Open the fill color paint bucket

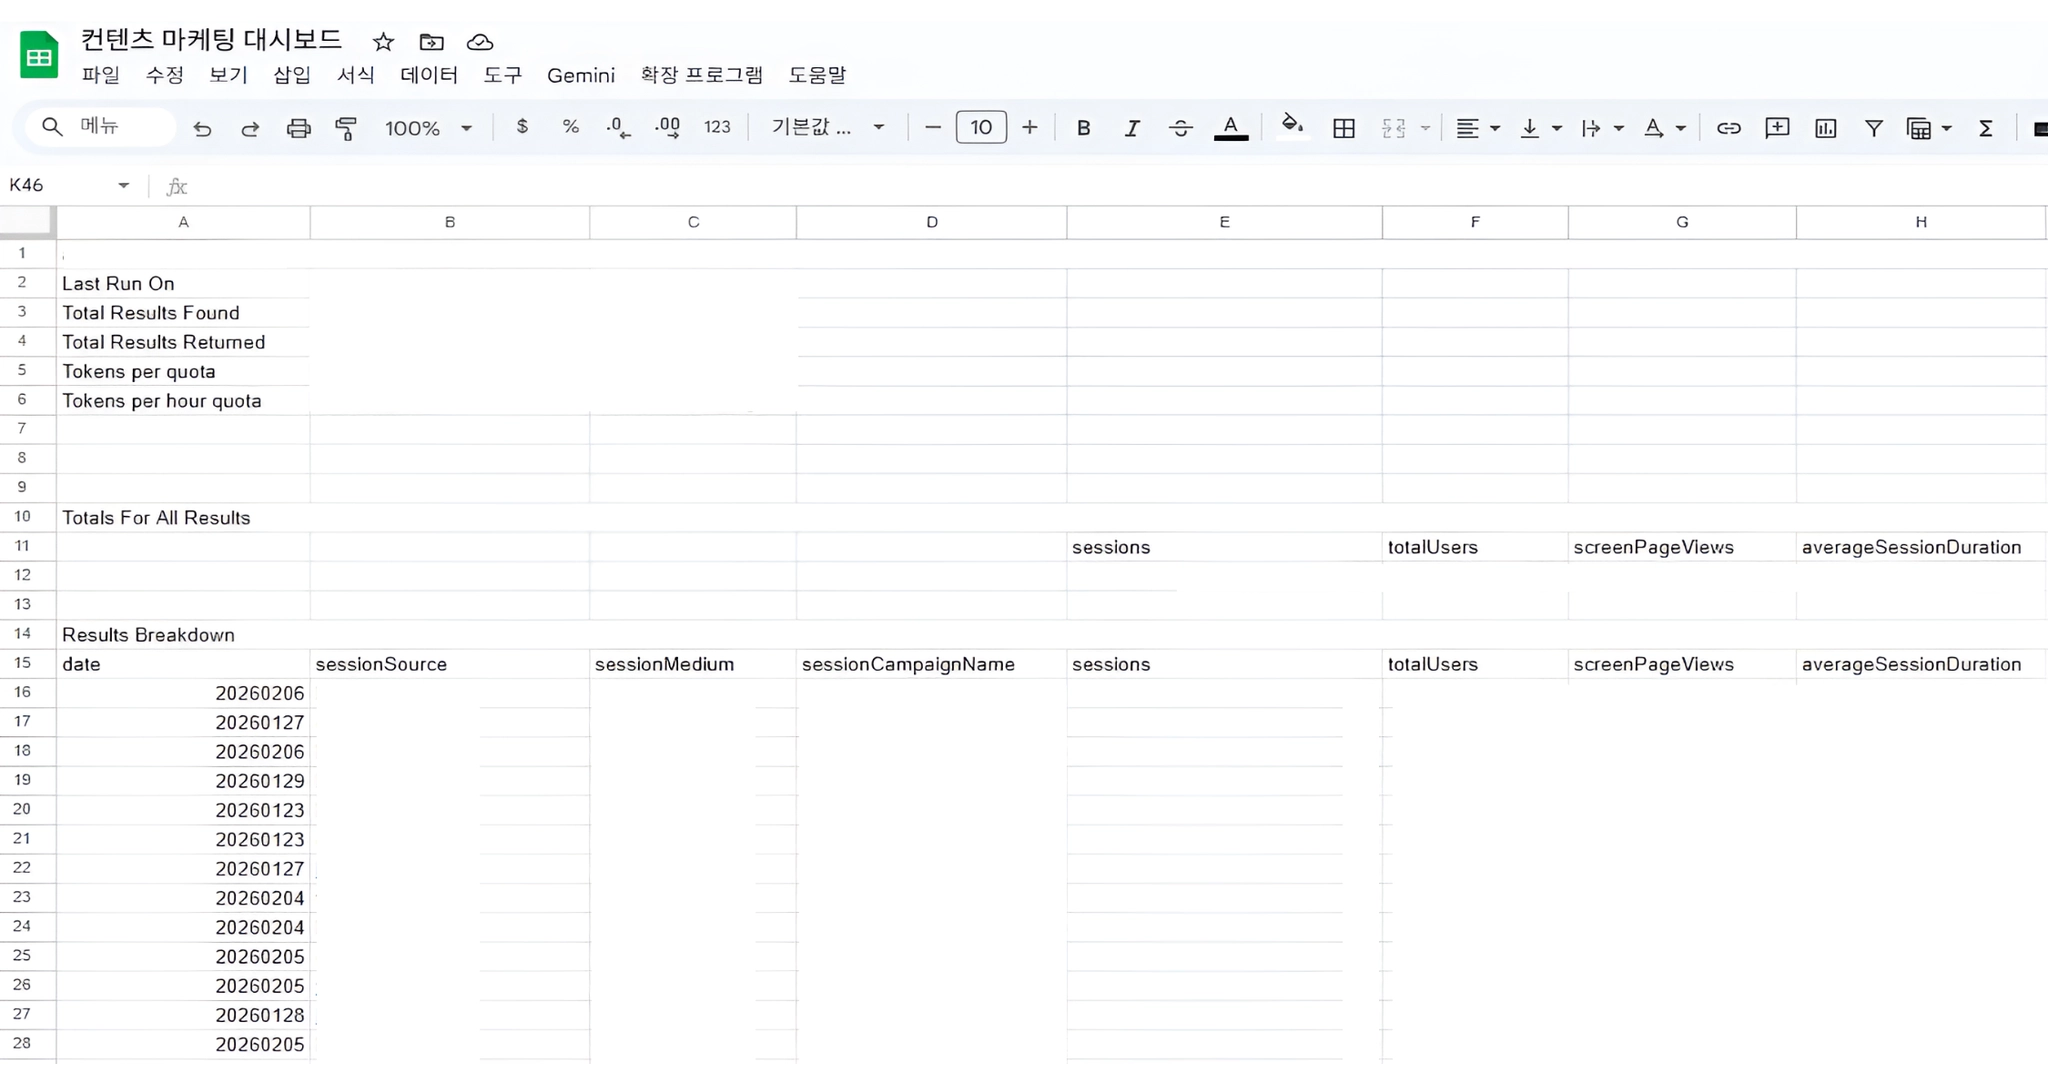[1291, 126]
